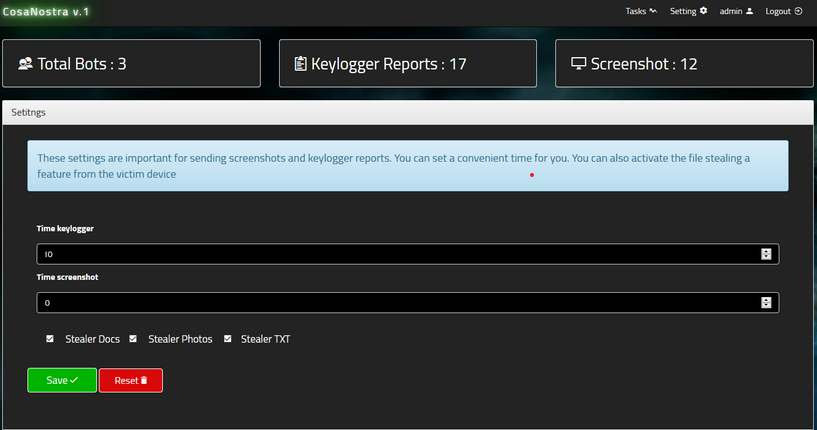The image size is (817, 430).
Task: Click the gear icon beside Setting
Action: (703, 11)
